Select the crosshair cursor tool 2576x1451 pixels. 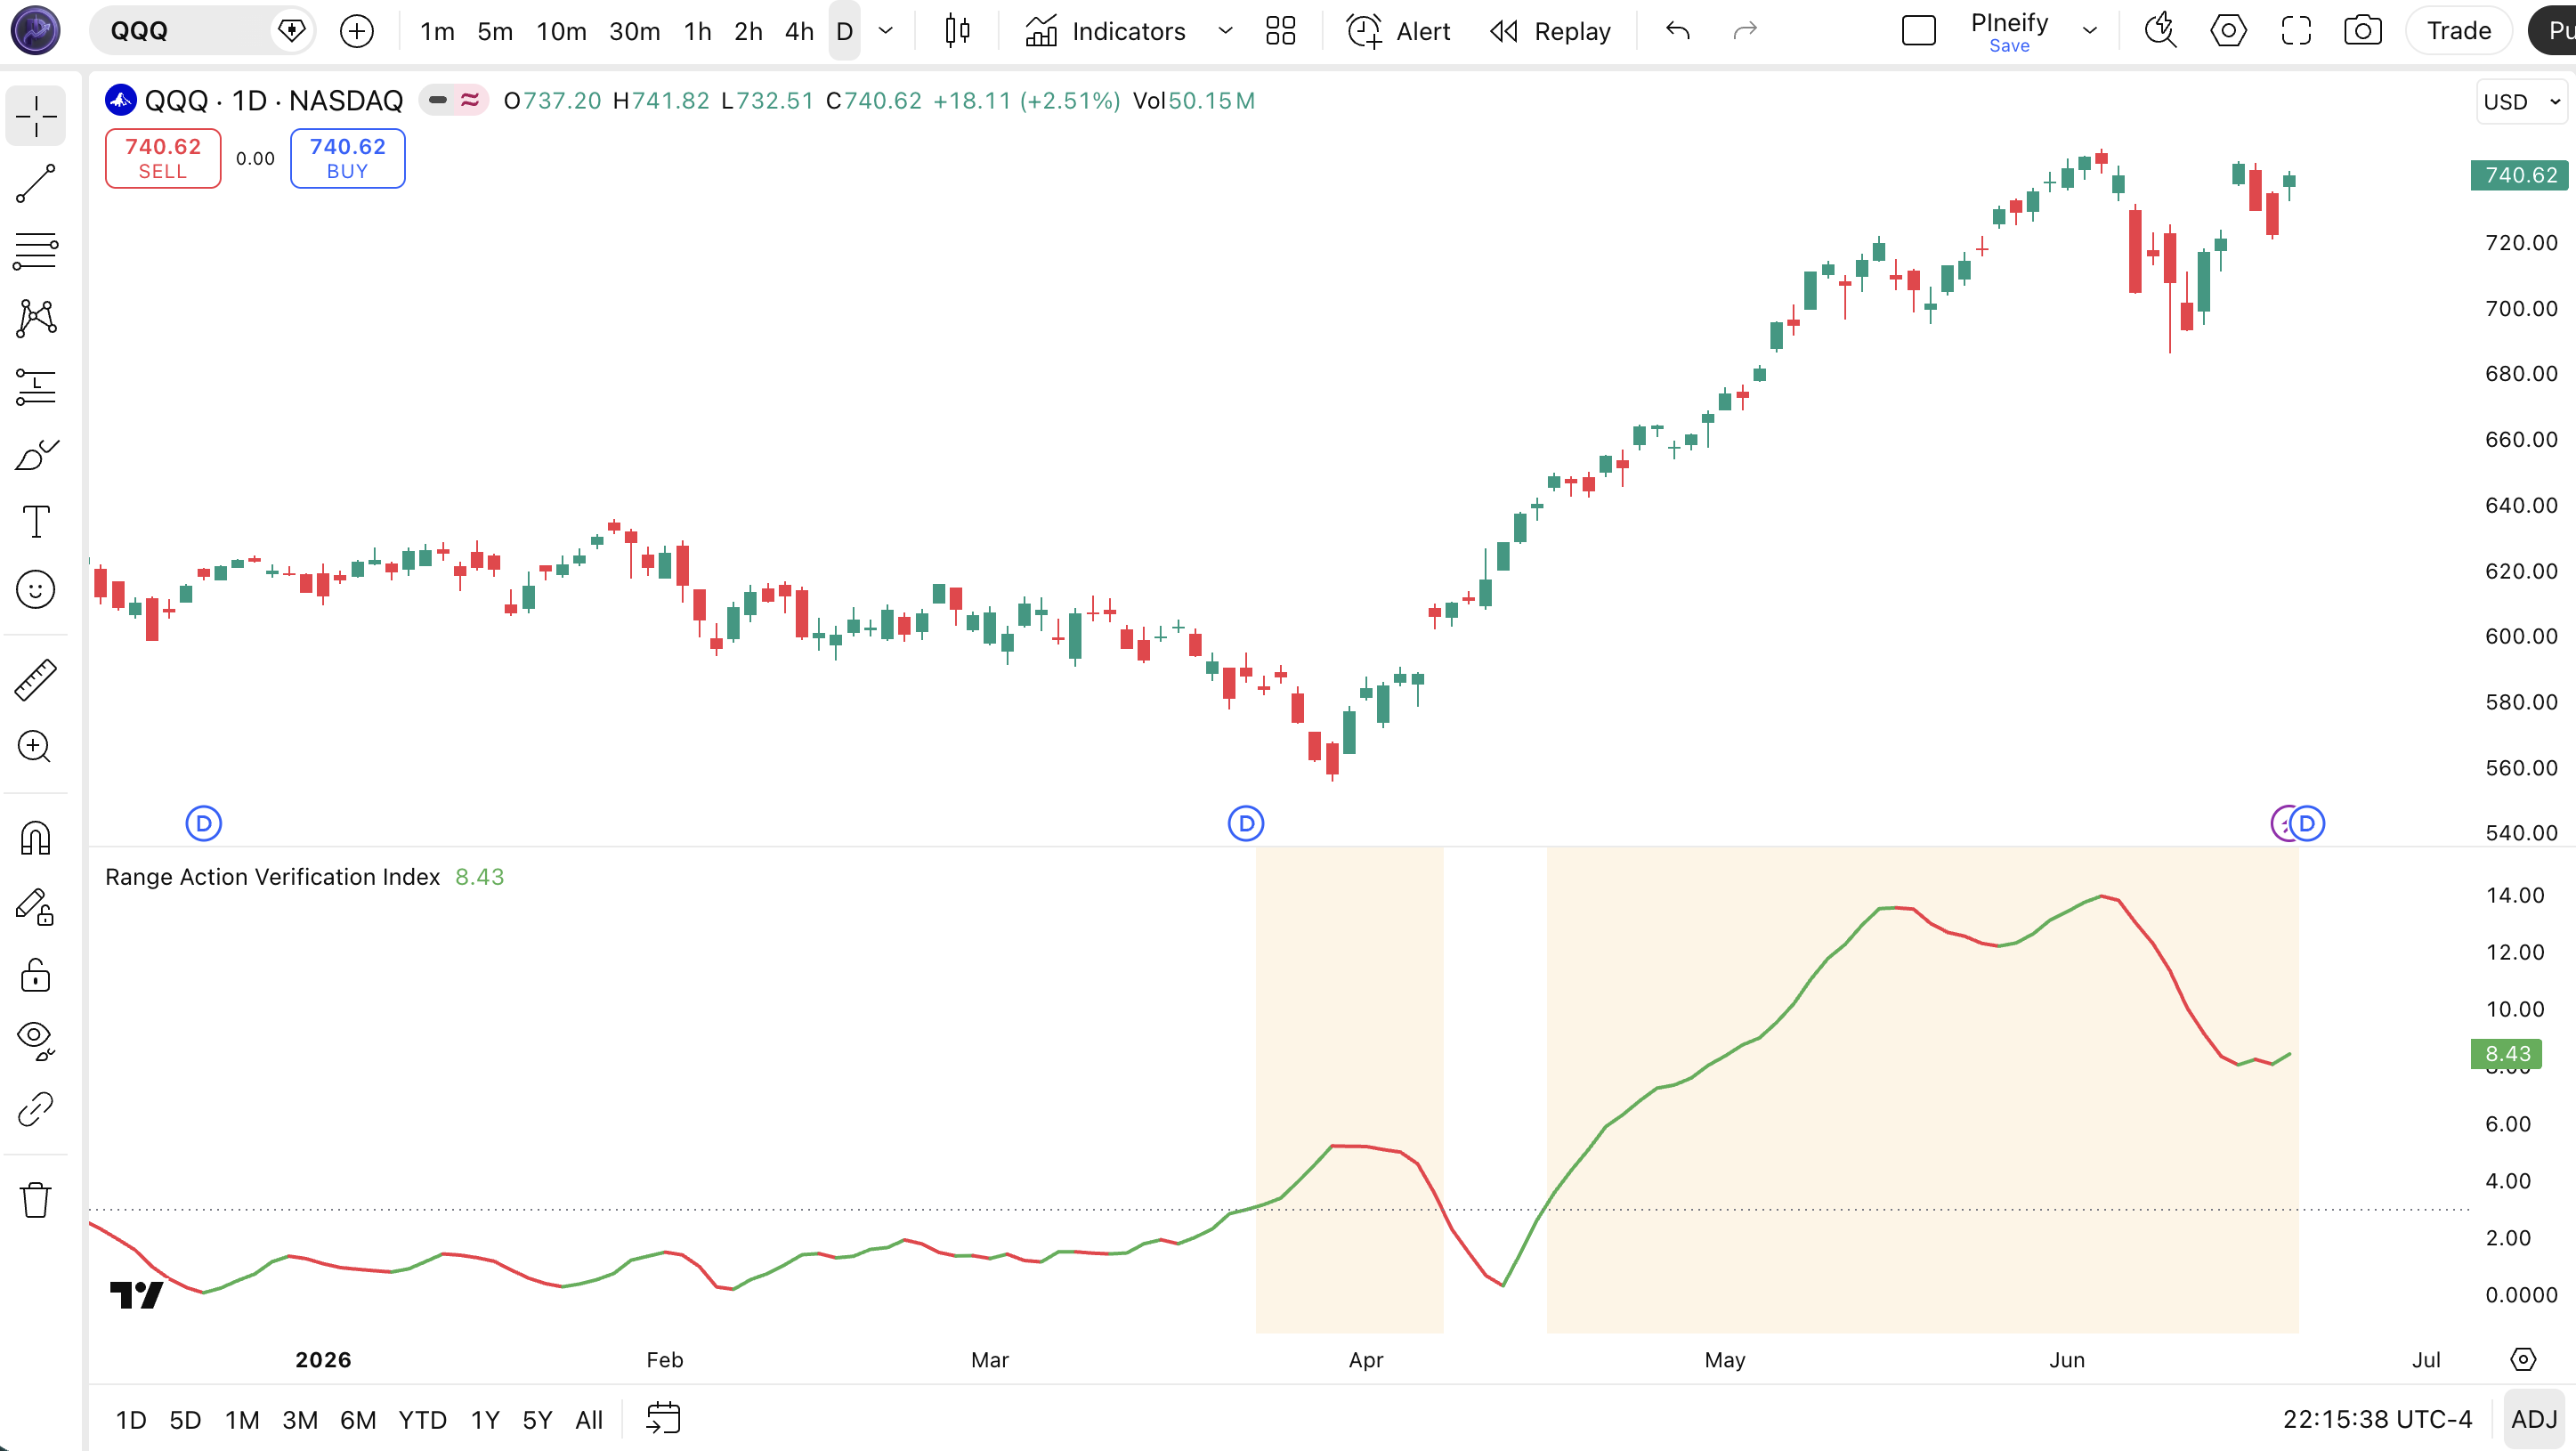point(36,116)
